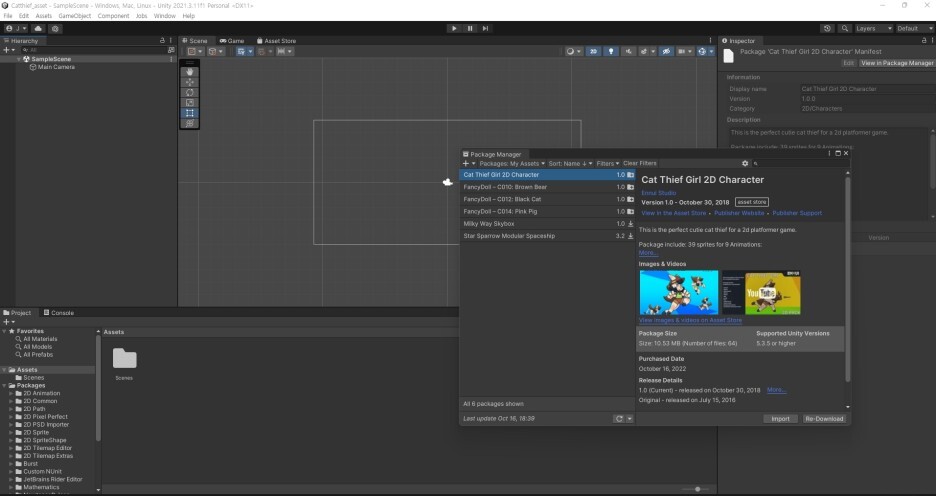Click View in Package Manager button
This screenshot has width=936, height=496.
[x=897, y=63]
